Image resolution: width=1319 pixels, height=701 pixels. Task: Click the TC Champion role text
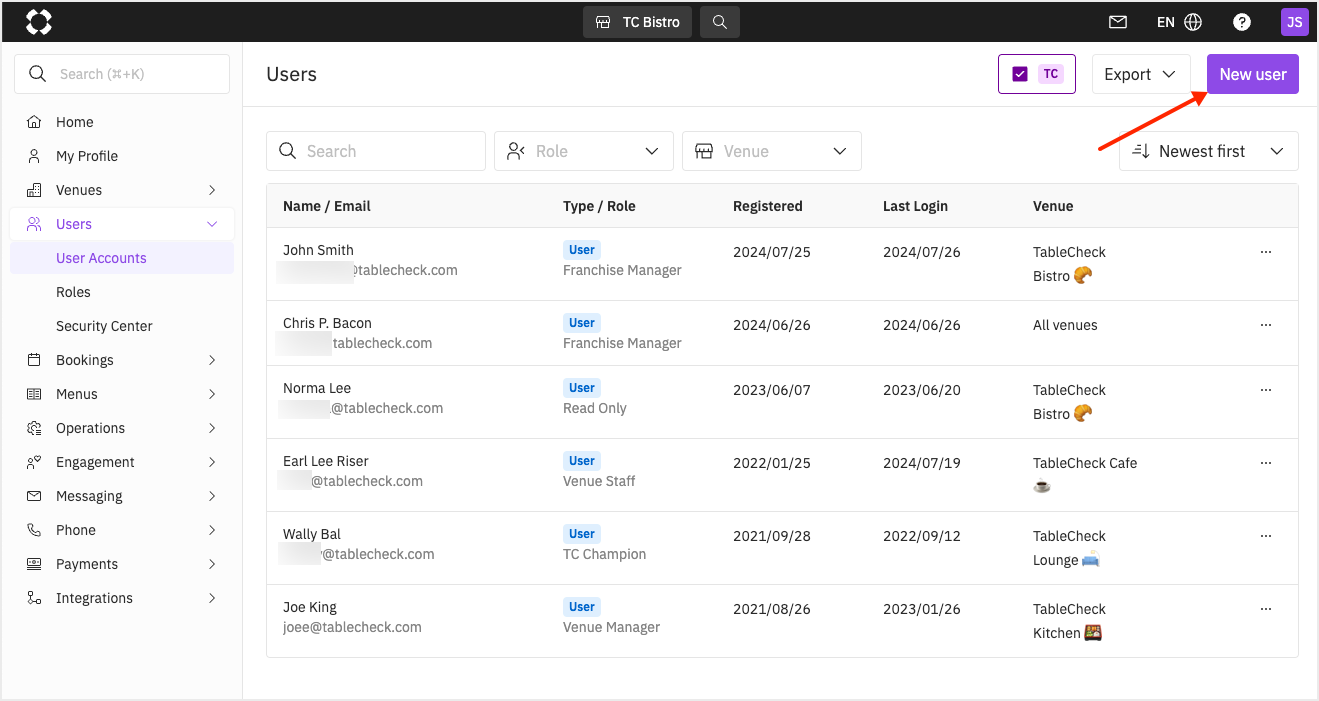point(605,554)
